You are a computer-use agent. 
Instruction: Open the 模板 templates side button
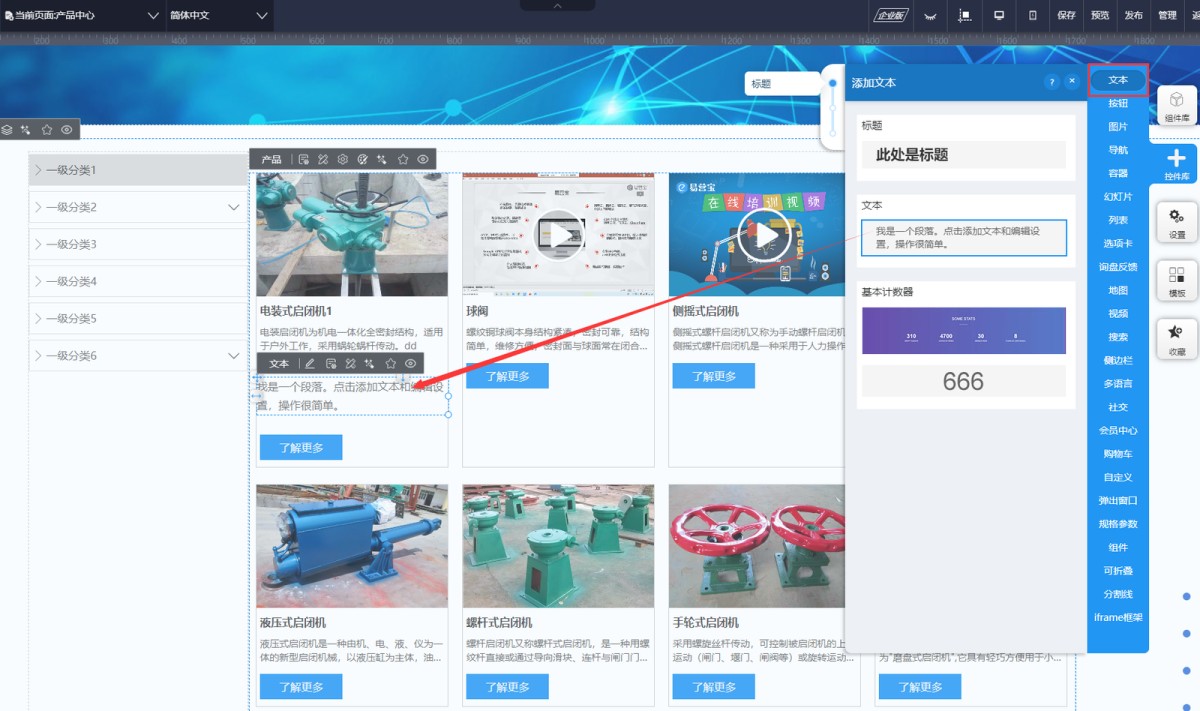point(1177,281)
